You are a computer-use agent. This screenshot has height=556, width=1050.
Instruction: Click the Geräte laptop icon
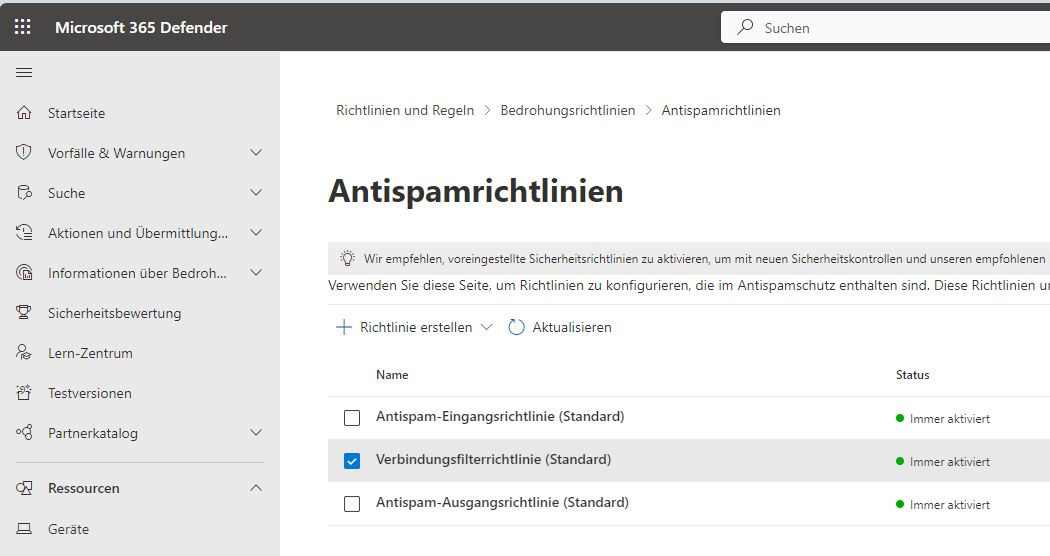pyautogui.click(x=25, y=529)
